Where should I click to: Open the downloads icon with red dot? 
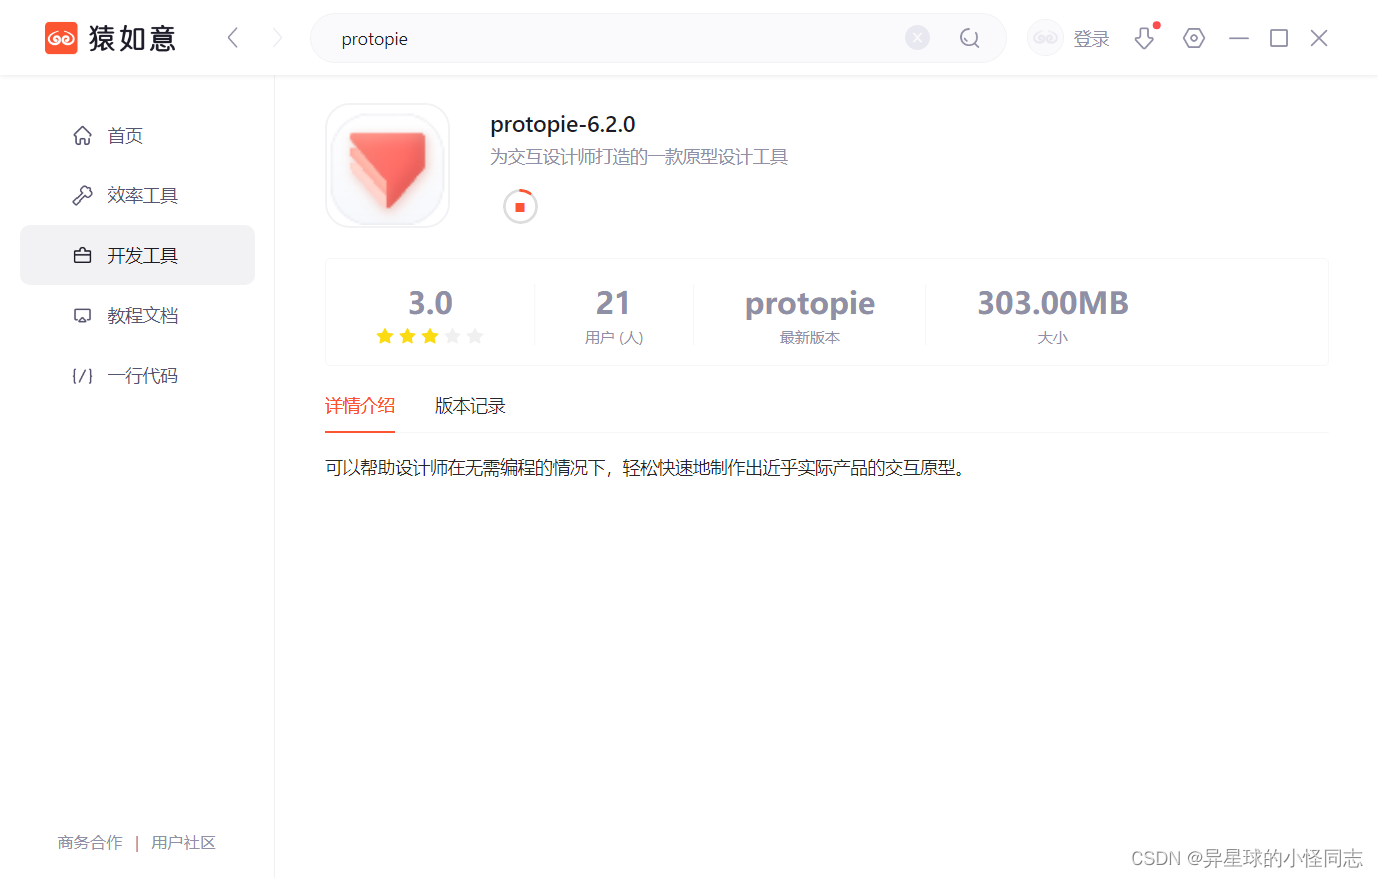point(1145,38)
